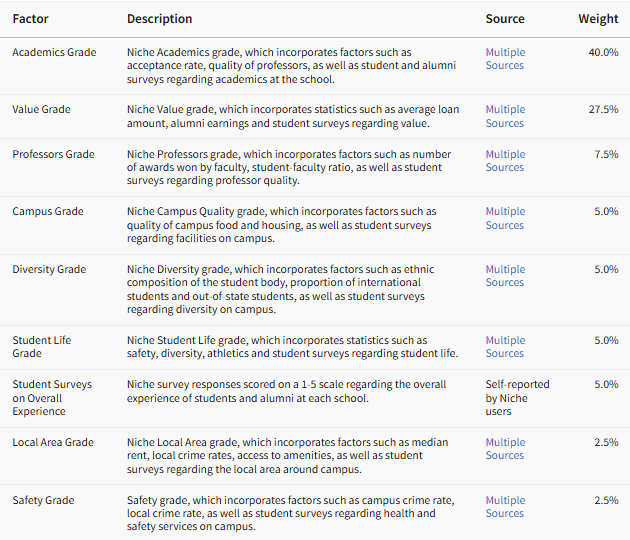Open Multiple Sources link for Professors Grade
Image resolution: width=630 pixels, height=540 pixels.
coord(505,161)
